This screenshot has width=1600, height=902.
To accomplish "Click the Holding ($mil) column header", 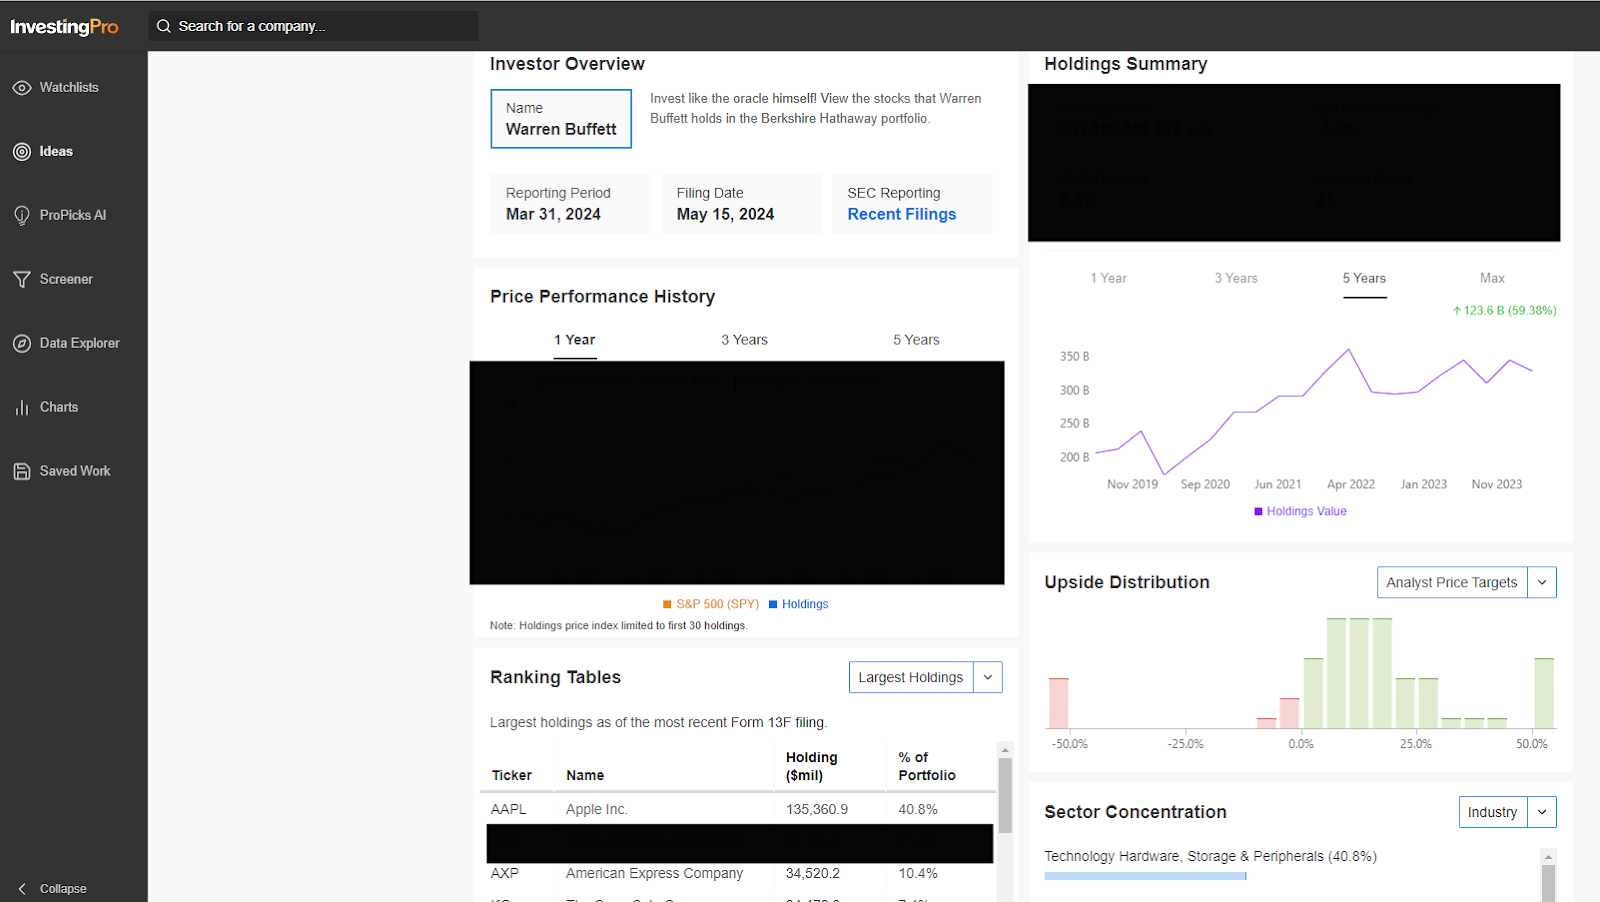I will (x=812, y=767).
